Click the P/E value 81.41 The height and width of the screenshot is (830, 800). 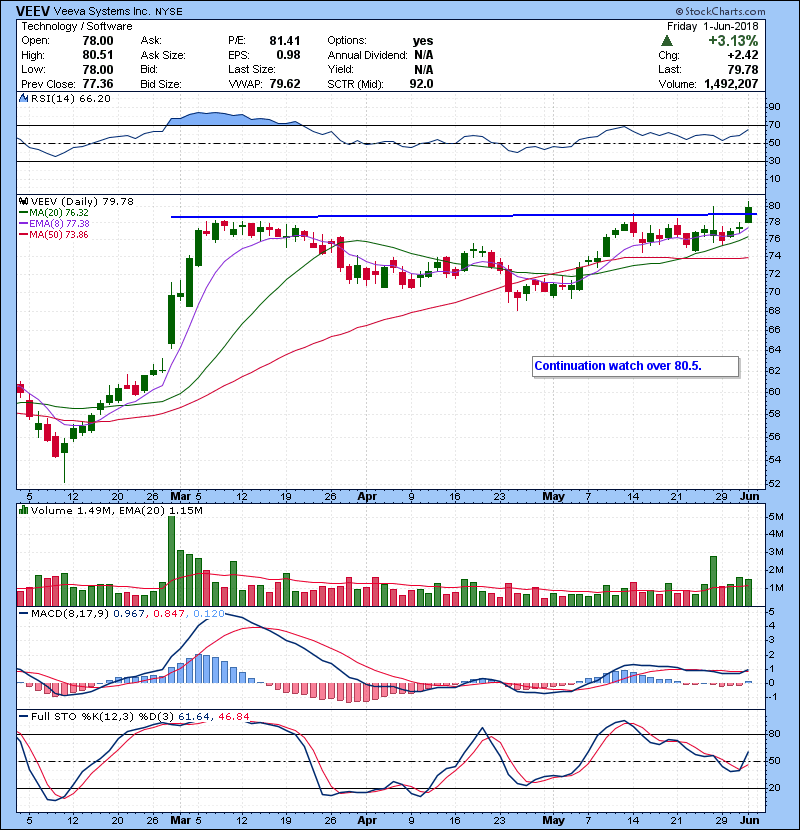coord(284,41)
